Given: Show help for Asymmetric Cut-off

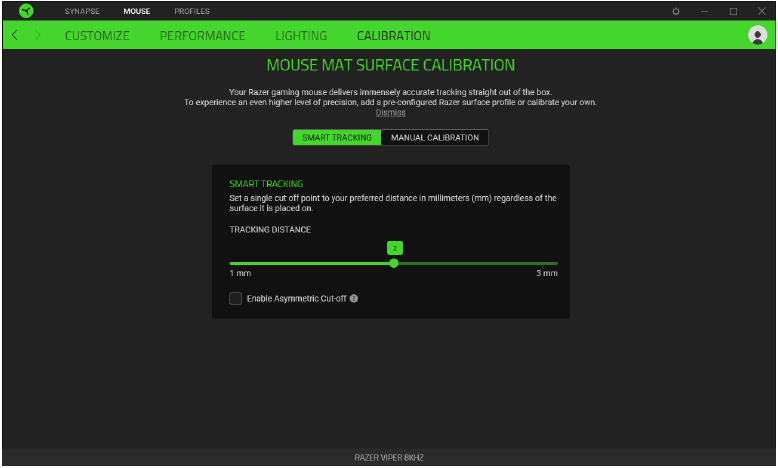Looking at the screenshot, I should [354, 298].
